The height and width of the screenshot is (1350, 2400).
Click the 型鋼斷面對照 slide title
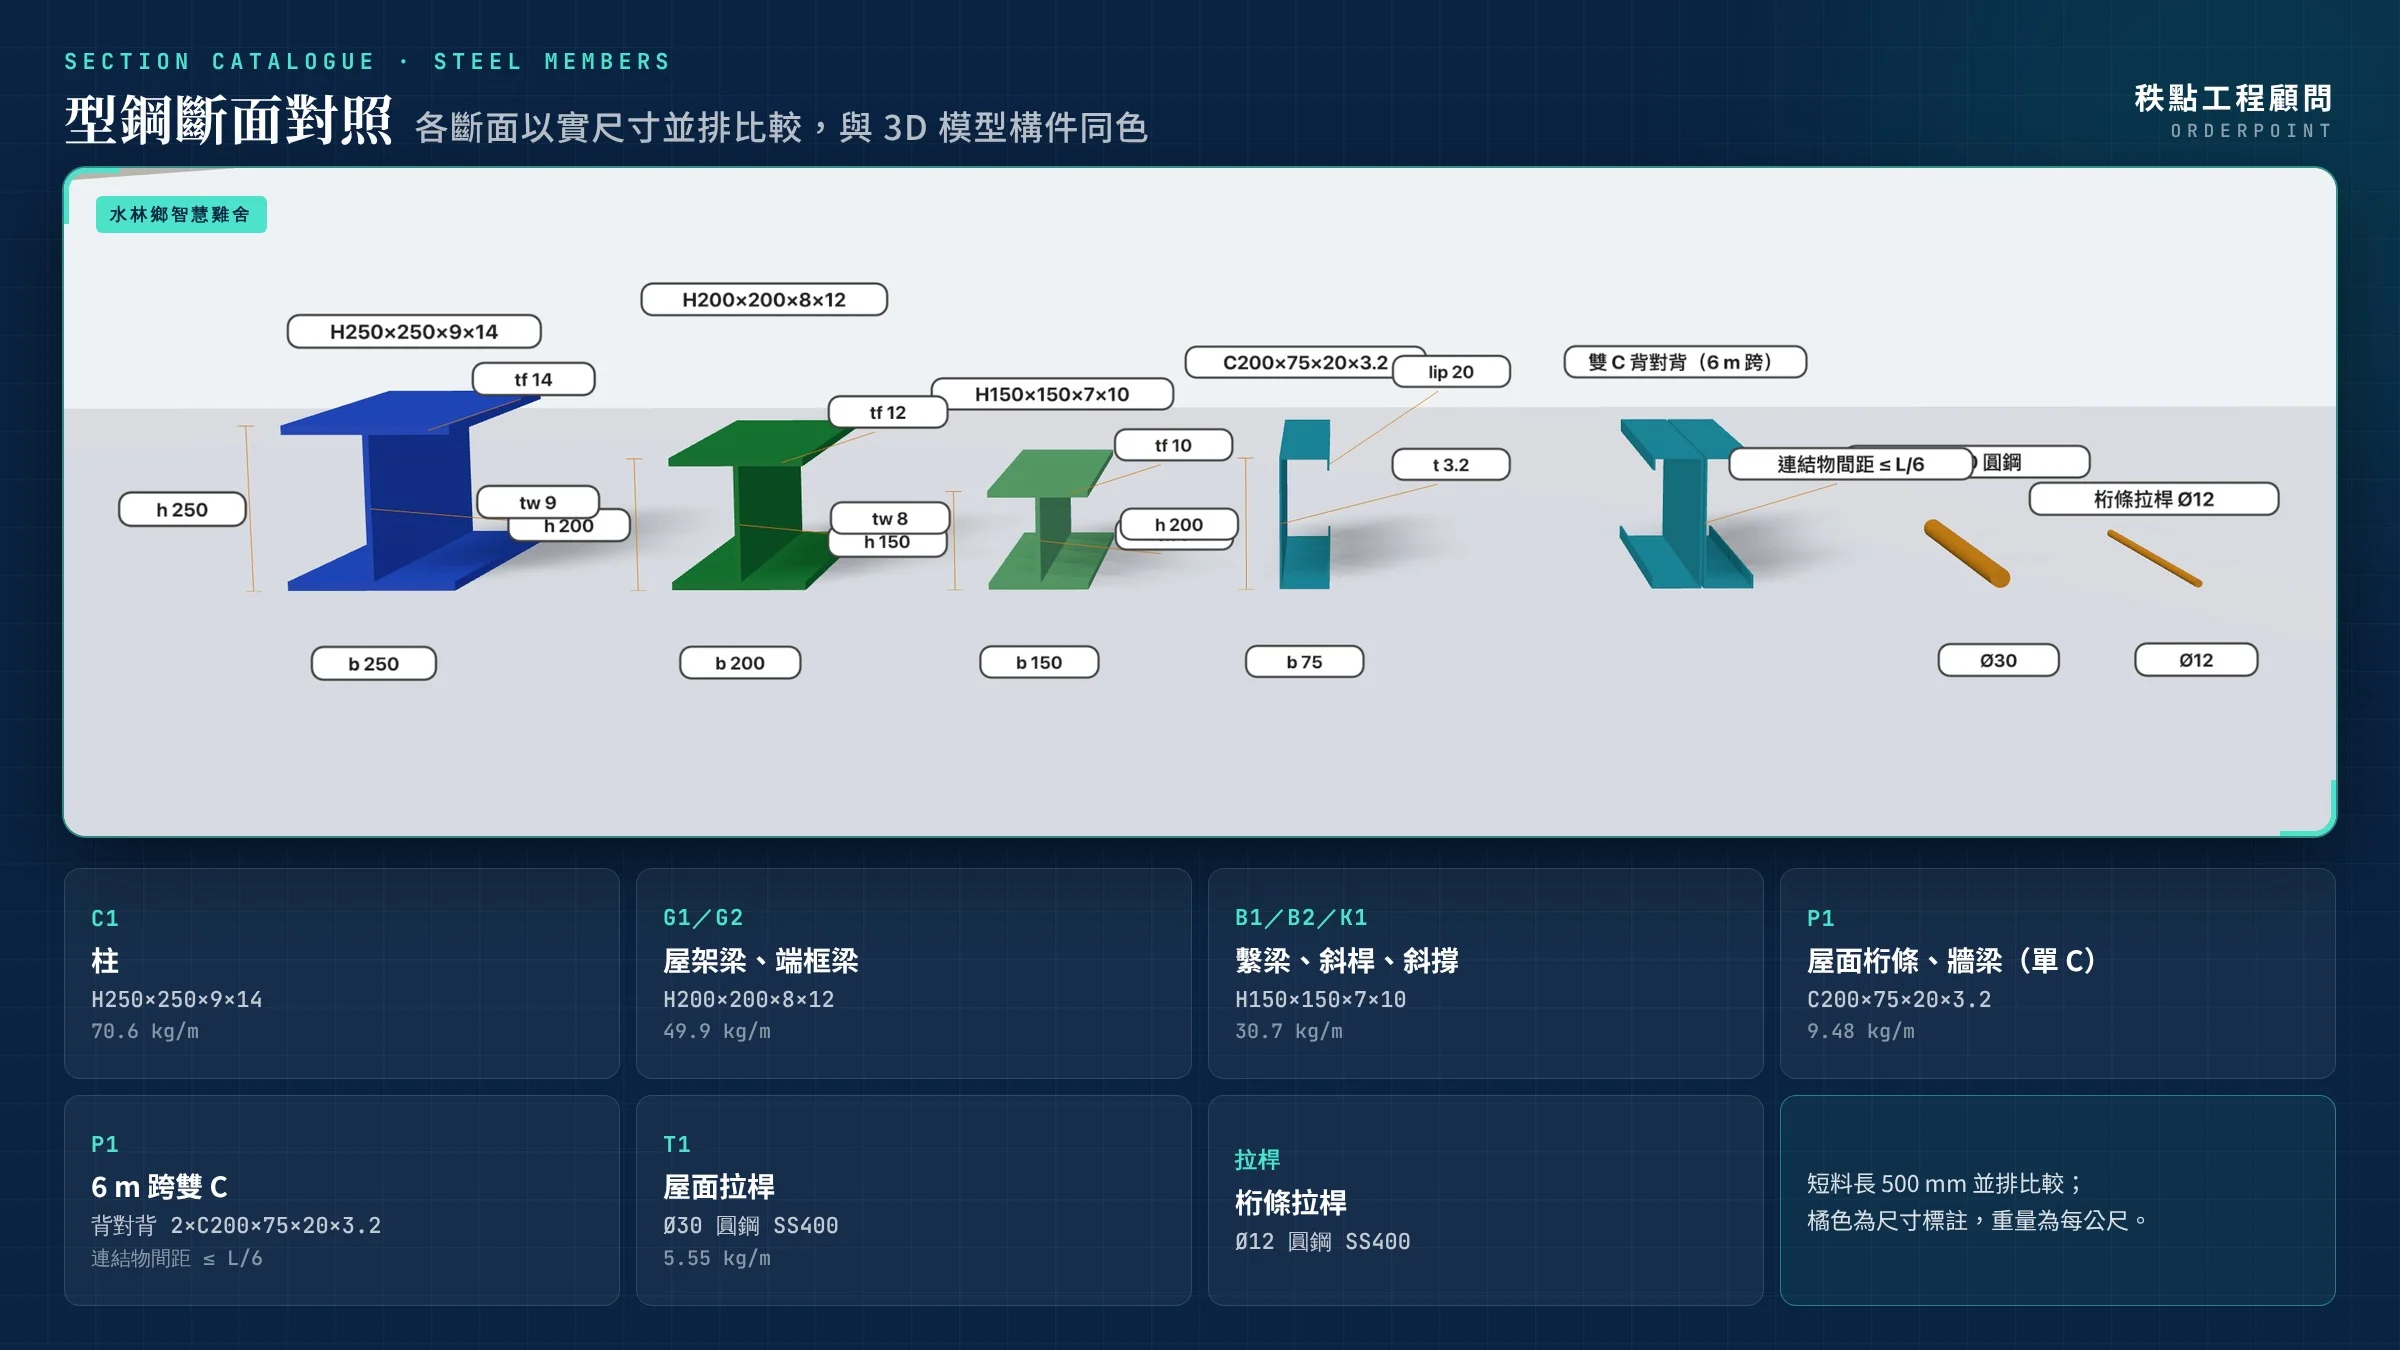pos(229,121)
